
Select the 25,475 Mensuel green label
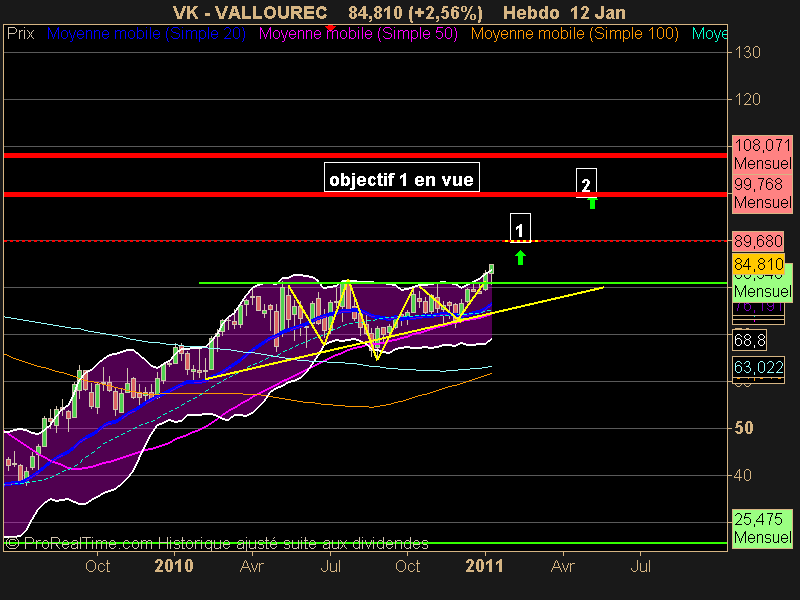tap(762, 529)
